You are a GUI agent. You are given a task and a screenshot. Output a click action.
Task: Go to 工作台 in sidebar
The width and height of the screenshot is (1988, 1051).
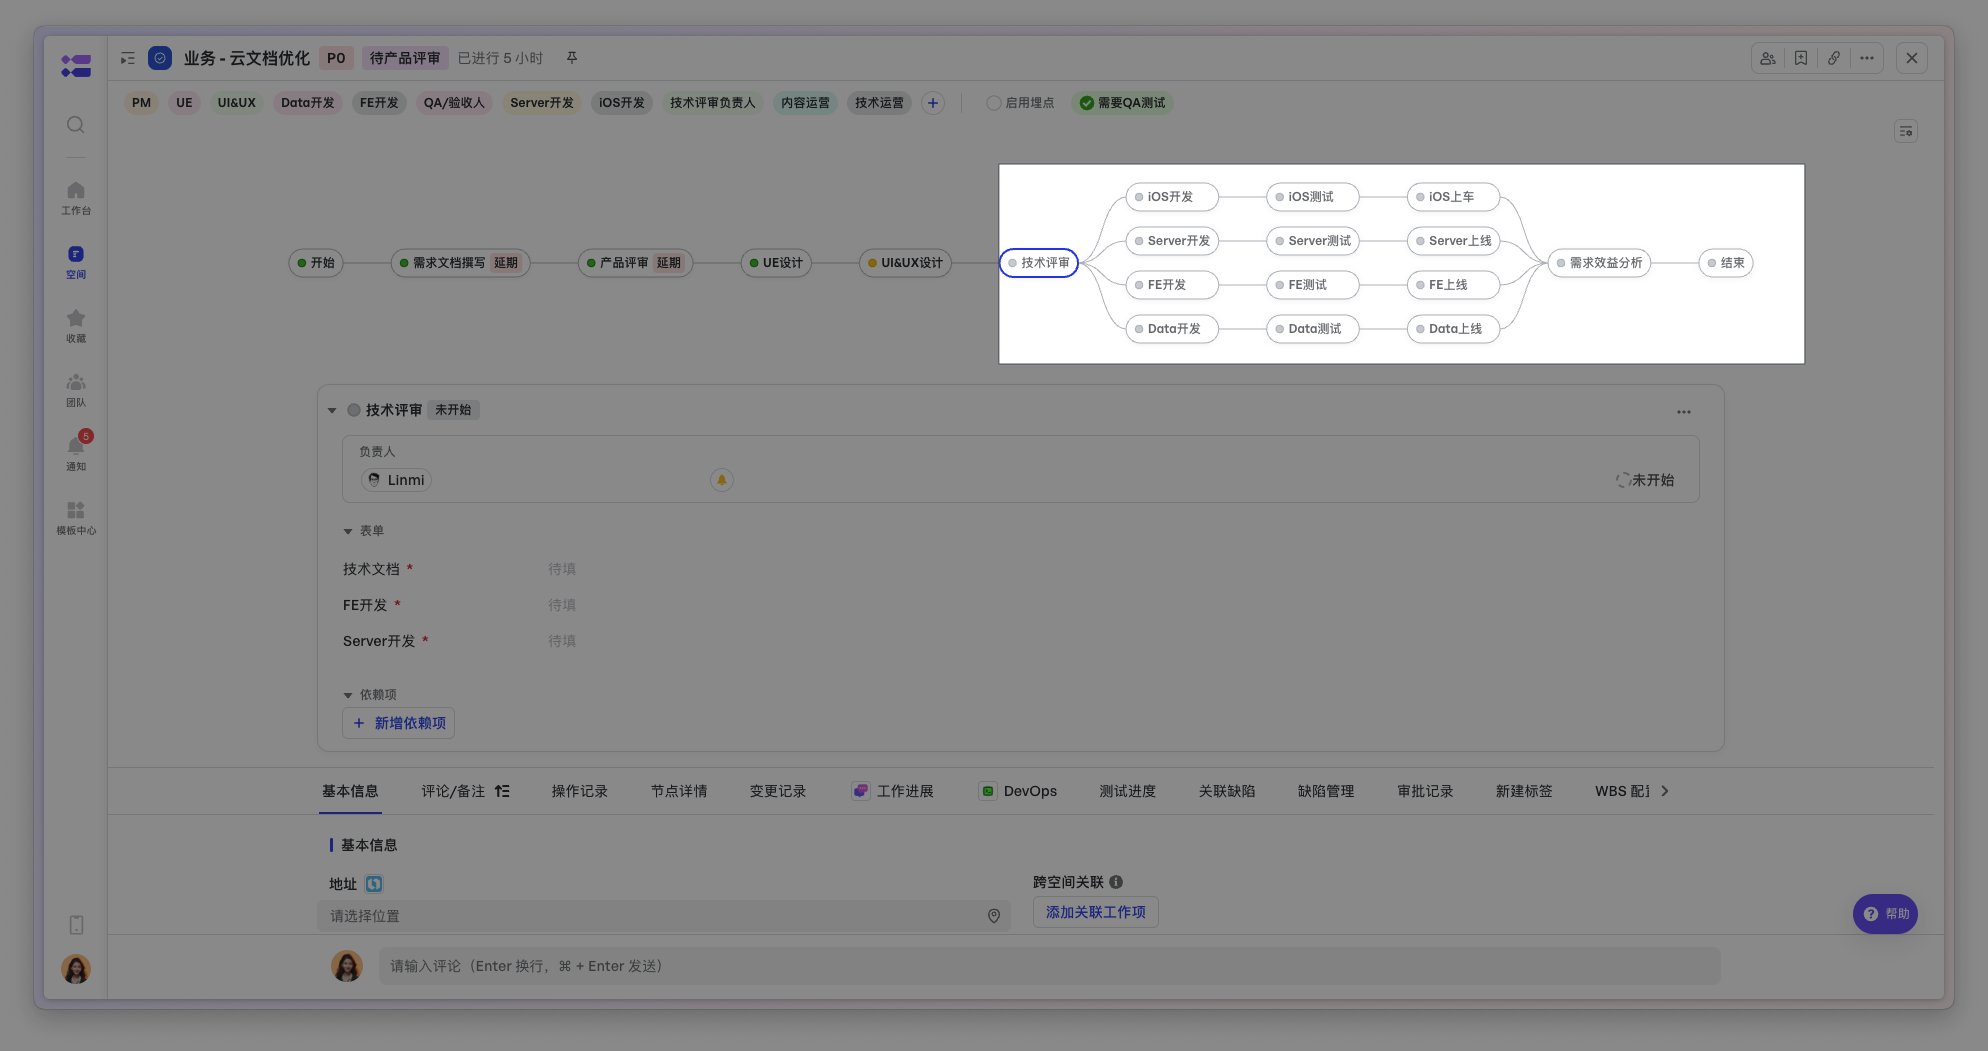pos(76,198)
